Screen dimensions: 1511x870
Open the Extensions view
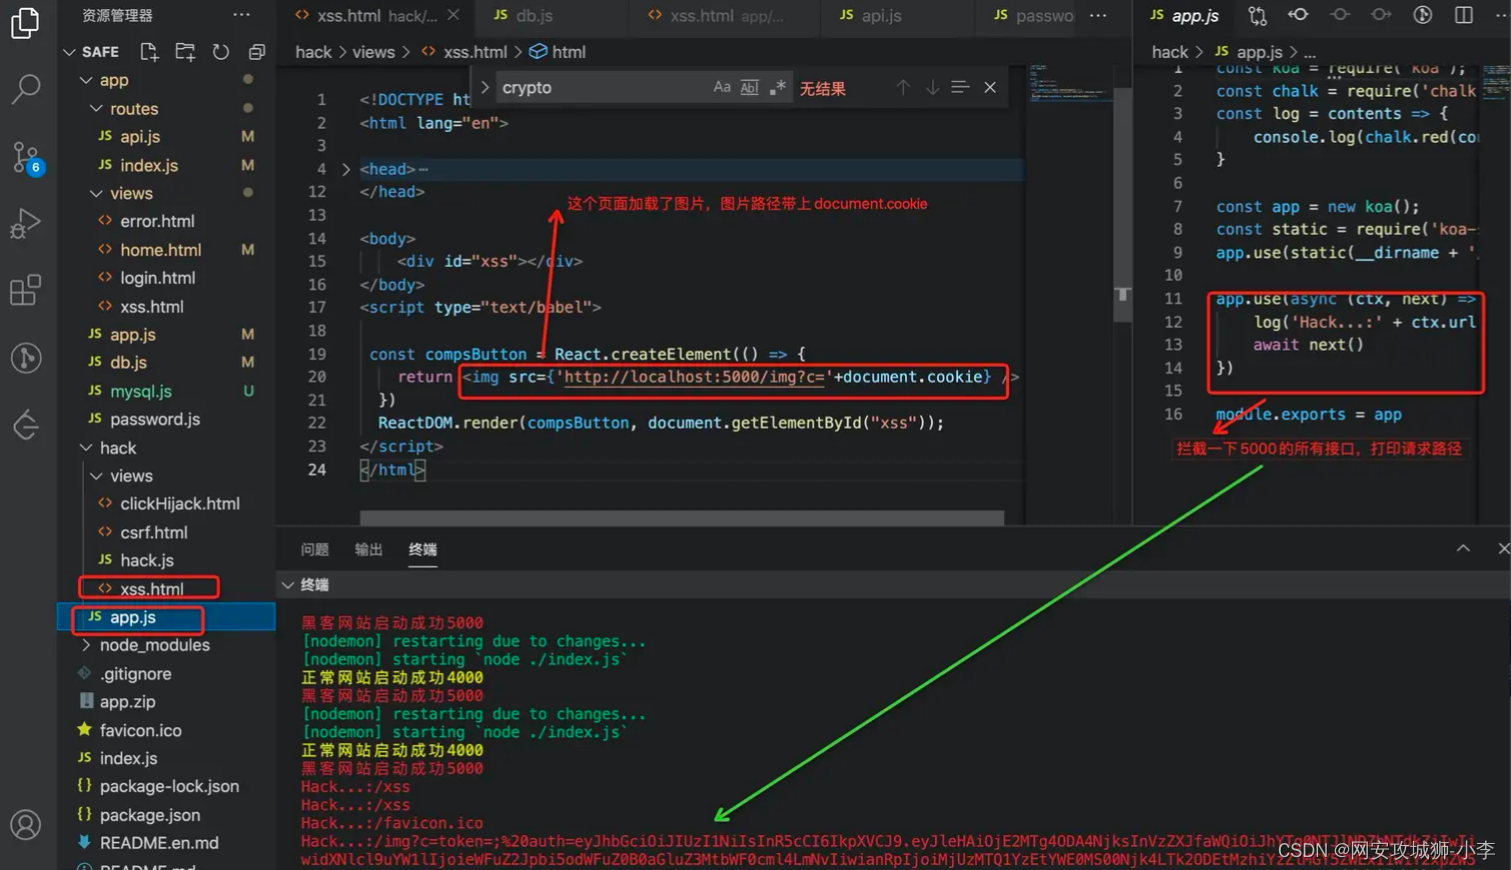point(25,291)
